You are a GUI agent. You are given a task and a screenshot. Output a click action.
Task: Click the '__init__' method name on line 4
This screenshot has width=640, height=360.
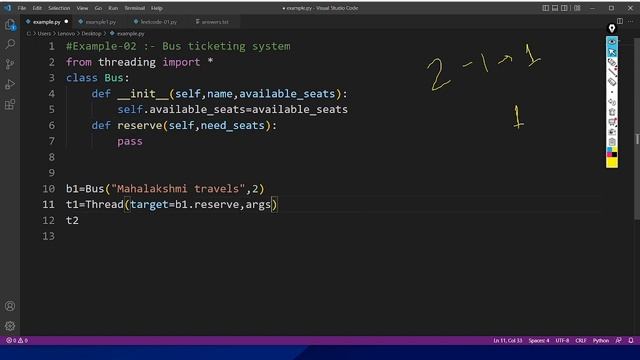142,94
